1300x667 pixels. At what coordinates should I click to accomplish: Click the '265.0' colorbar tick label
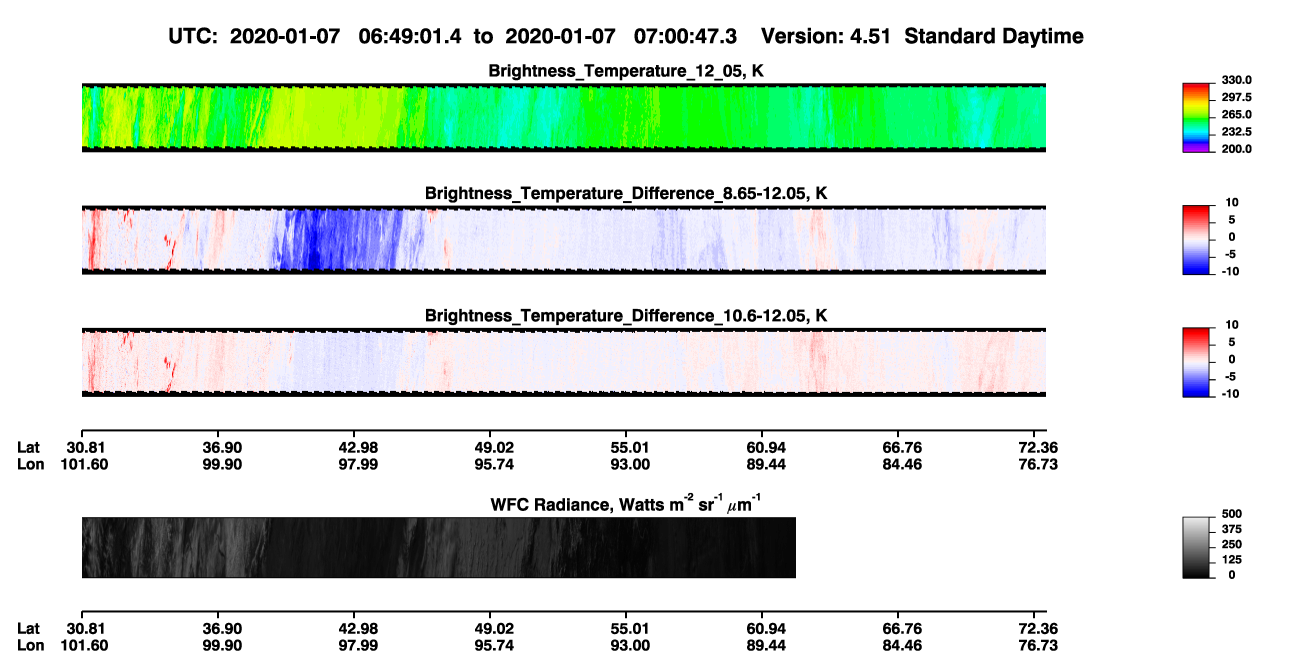click(x=1237, y=115)
